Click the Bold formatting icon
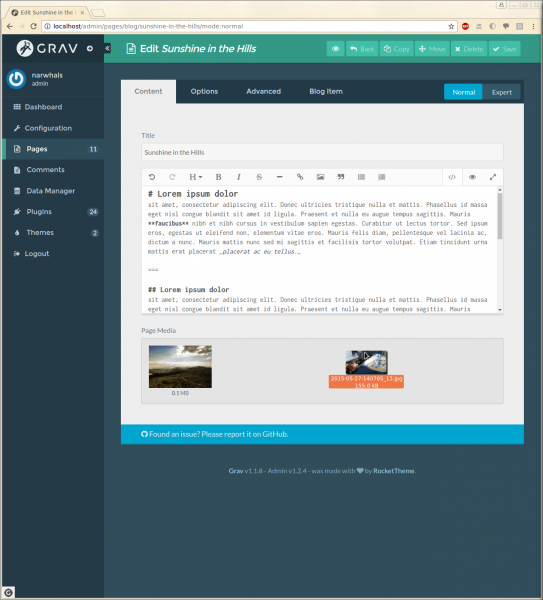This screenshot has height=600, width=543. pyautogui.click(x=218, y=177)
